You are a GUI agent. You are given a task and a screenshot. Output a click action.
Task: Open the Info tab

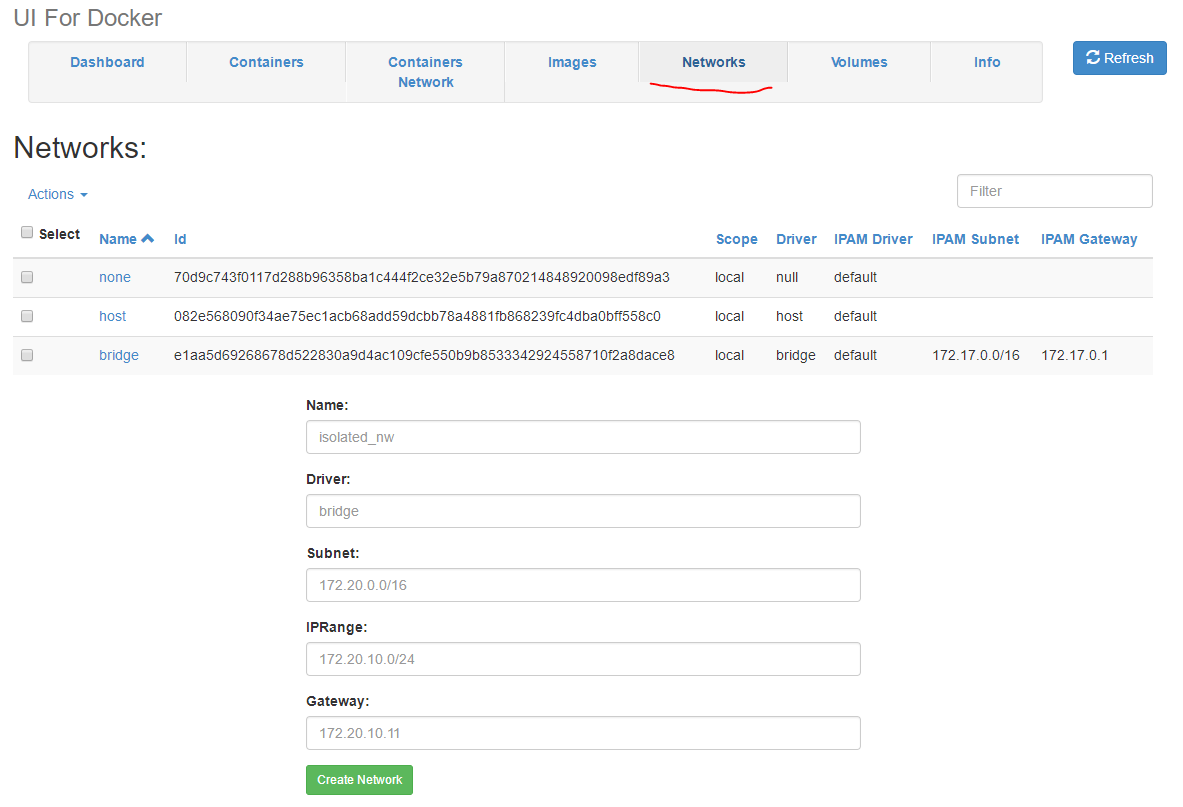[x=987, y=63]
